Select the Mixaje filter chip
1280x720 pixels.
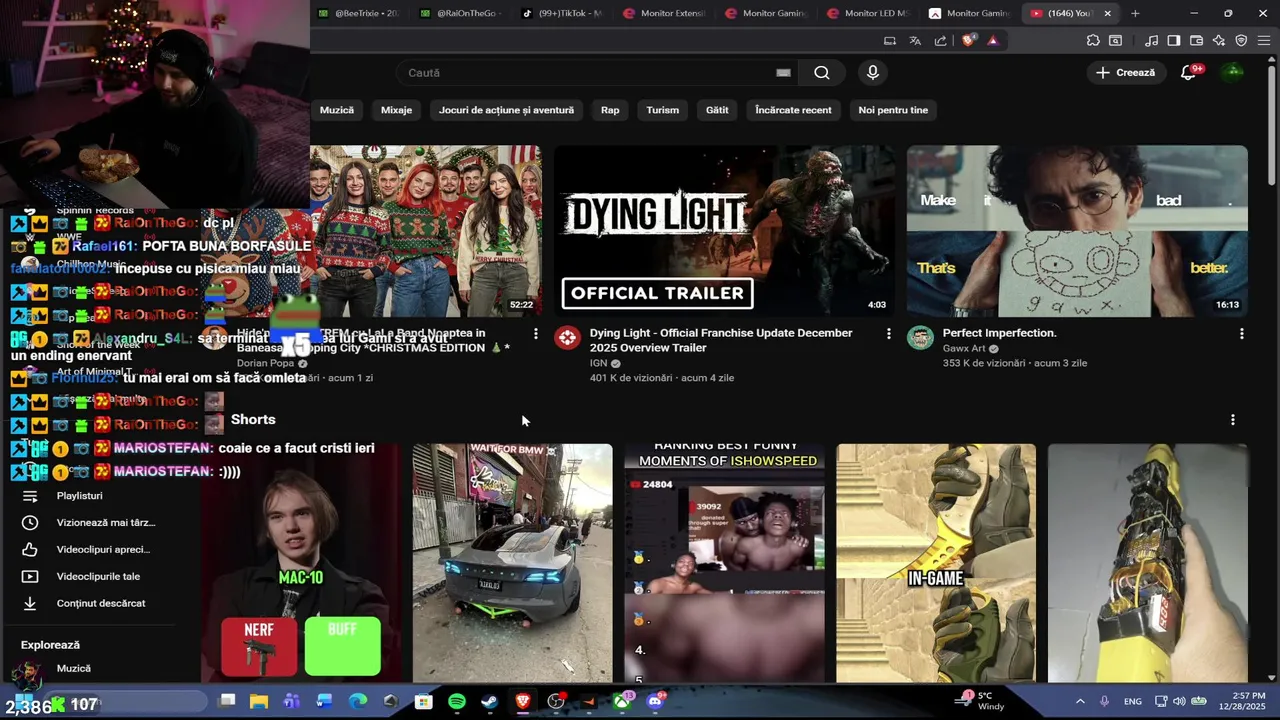(396, 110)
